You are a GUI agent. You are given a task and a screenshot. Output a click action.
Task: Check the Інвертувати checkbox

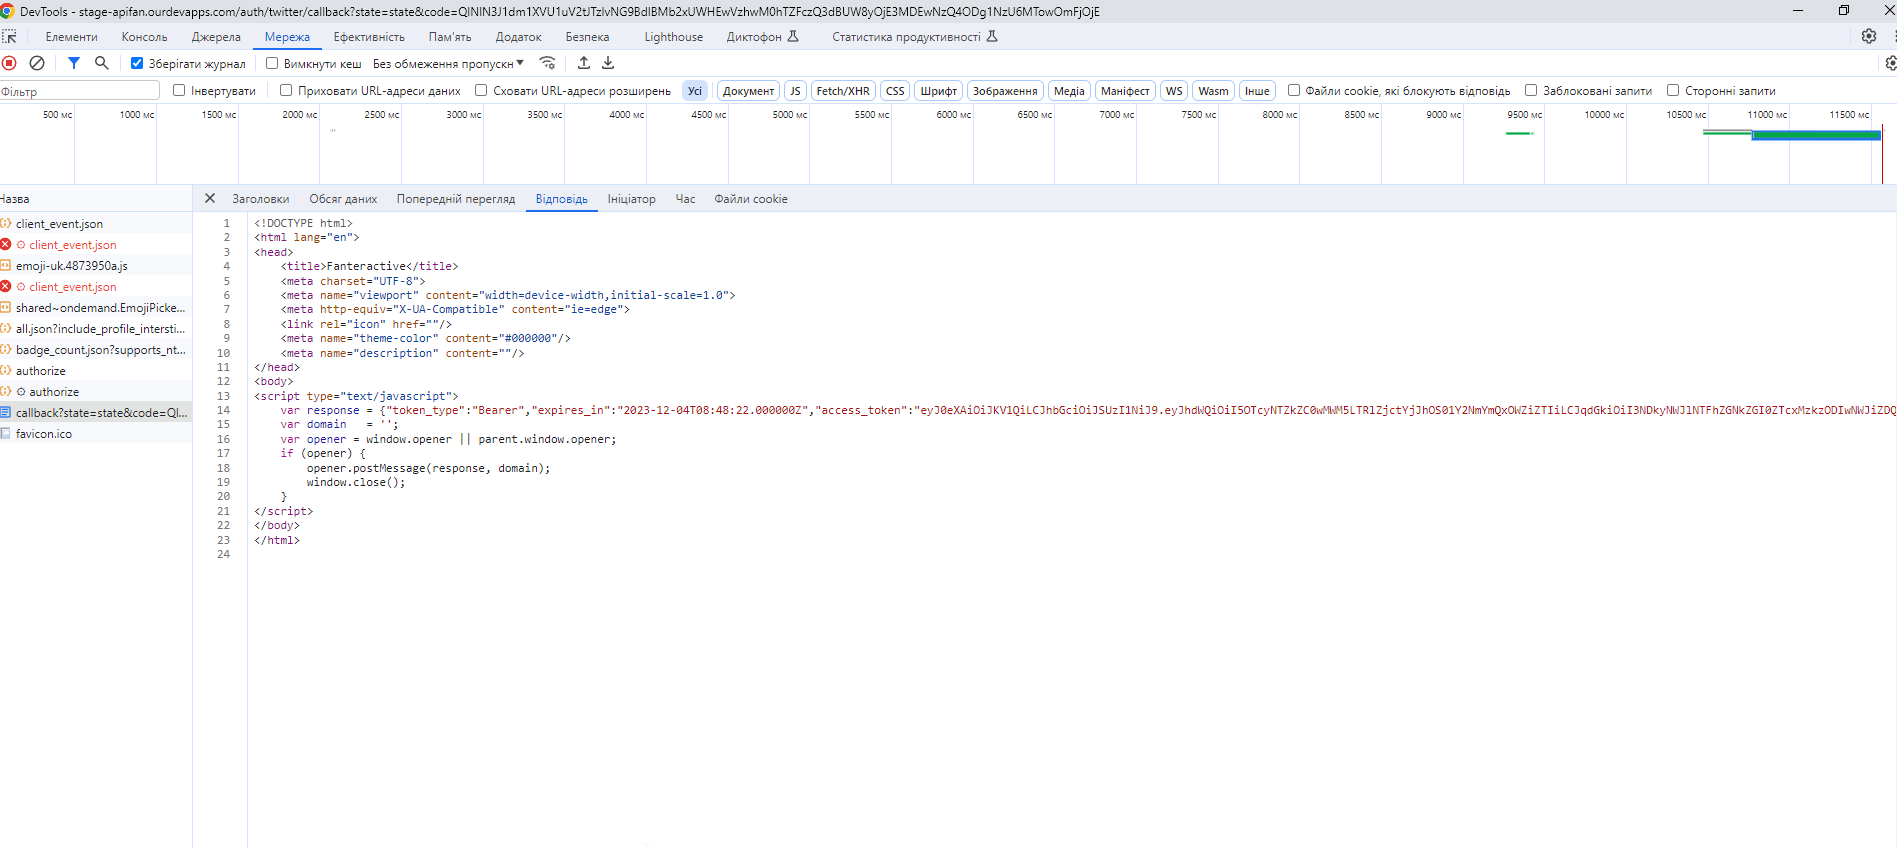[179, 90]
